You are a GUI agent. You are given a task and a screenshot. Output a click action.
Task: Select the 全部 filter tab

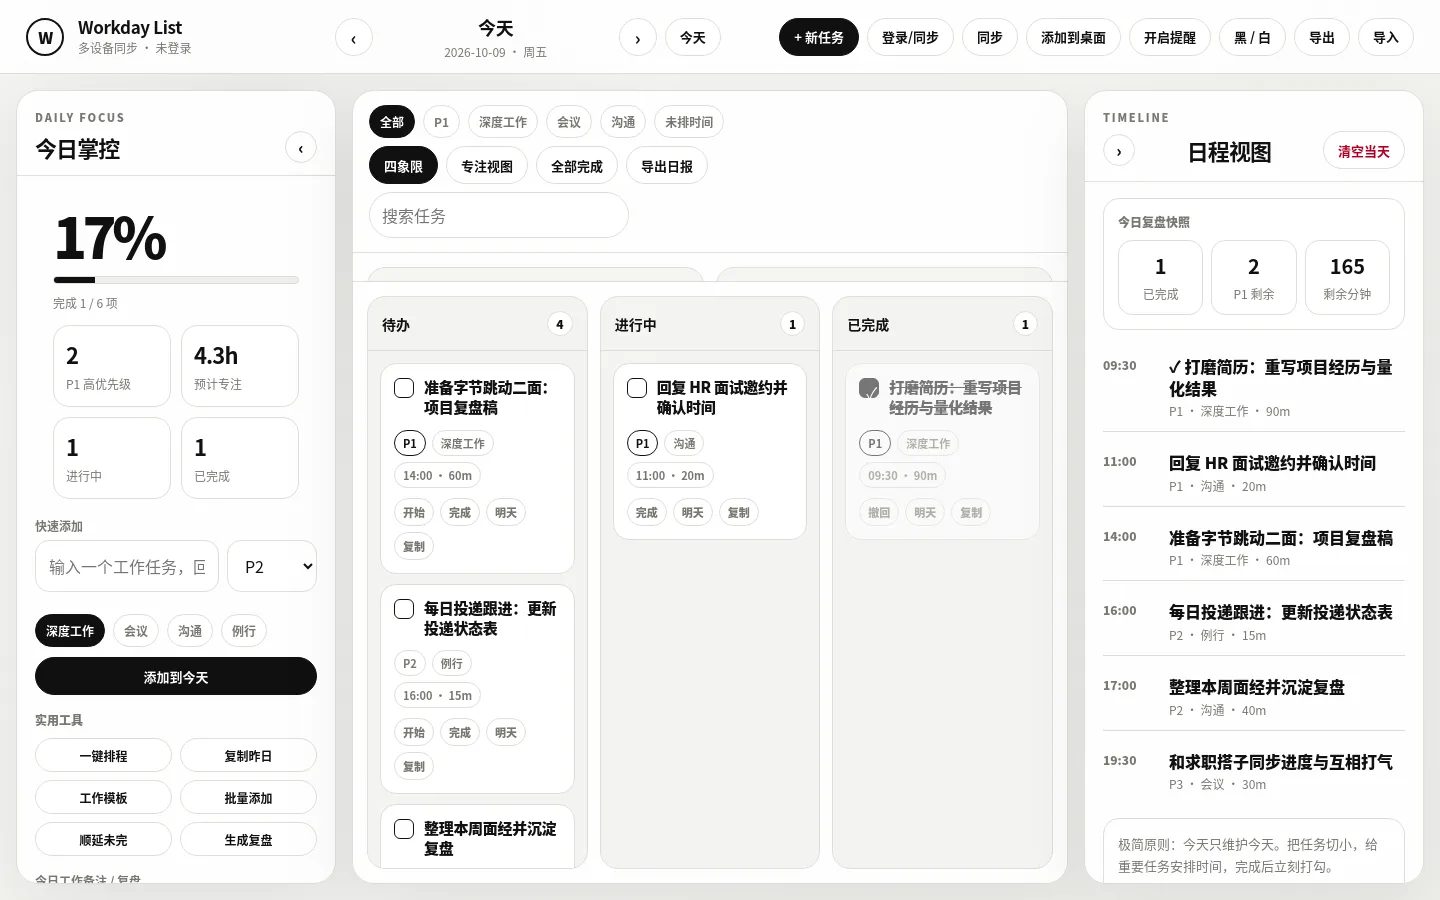[392, 122]
